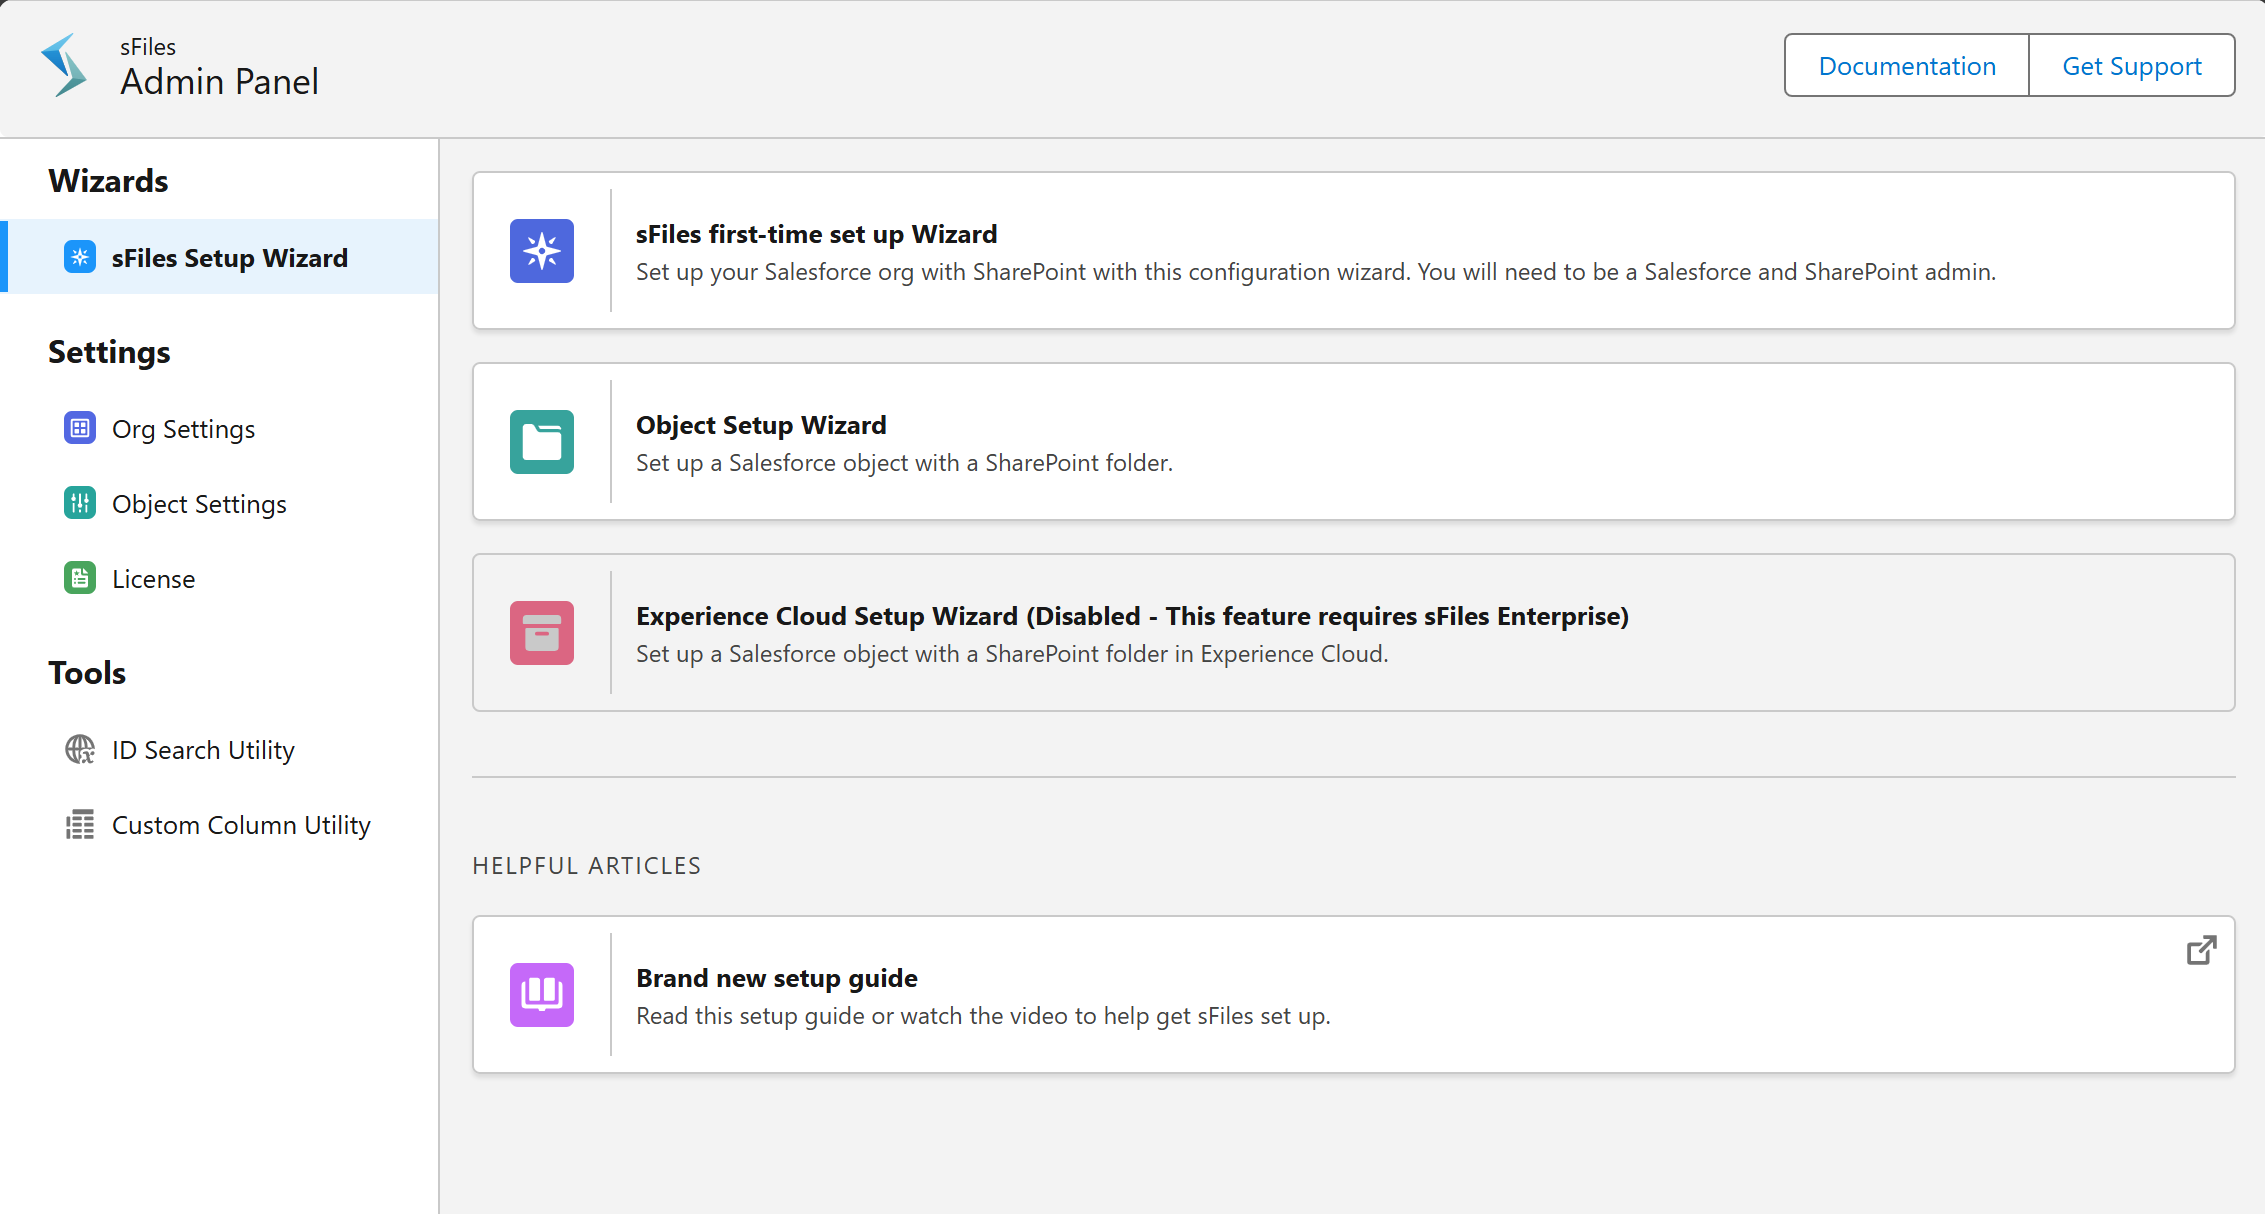Click the Object Settings sliders icon

[80, 503]
